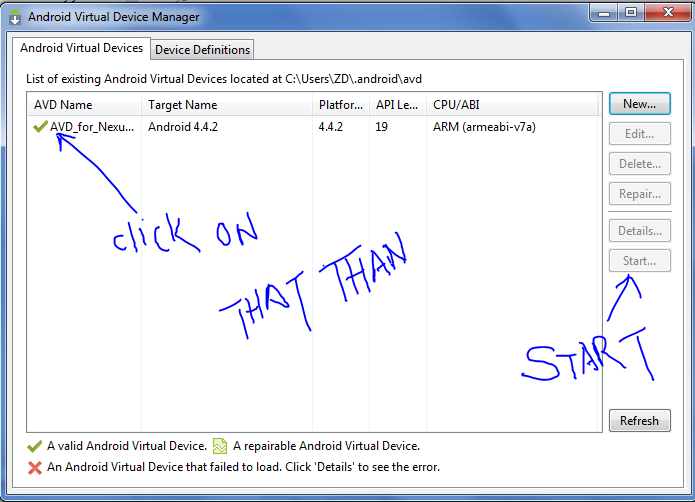Viewport: 695px width, 502px height.
Task: Click the 4.4.2 platform cell
Action: click(x=331, y=127)
